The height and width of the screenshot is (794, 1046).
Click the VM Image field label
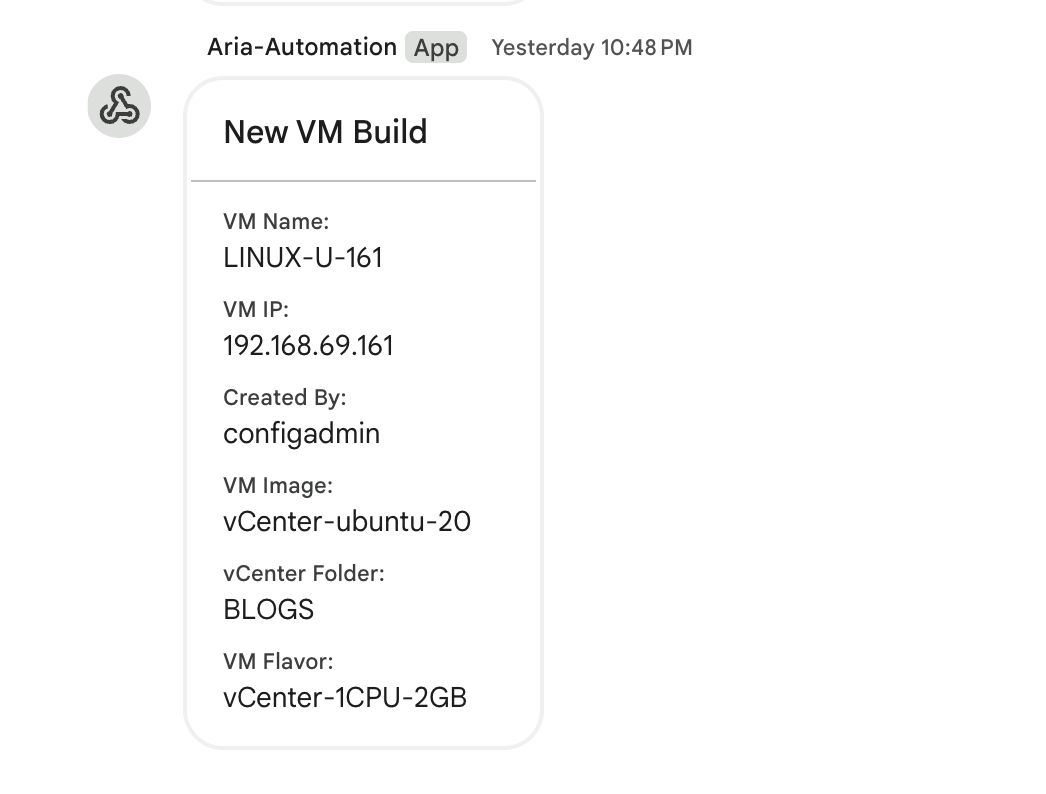[278, 486]
